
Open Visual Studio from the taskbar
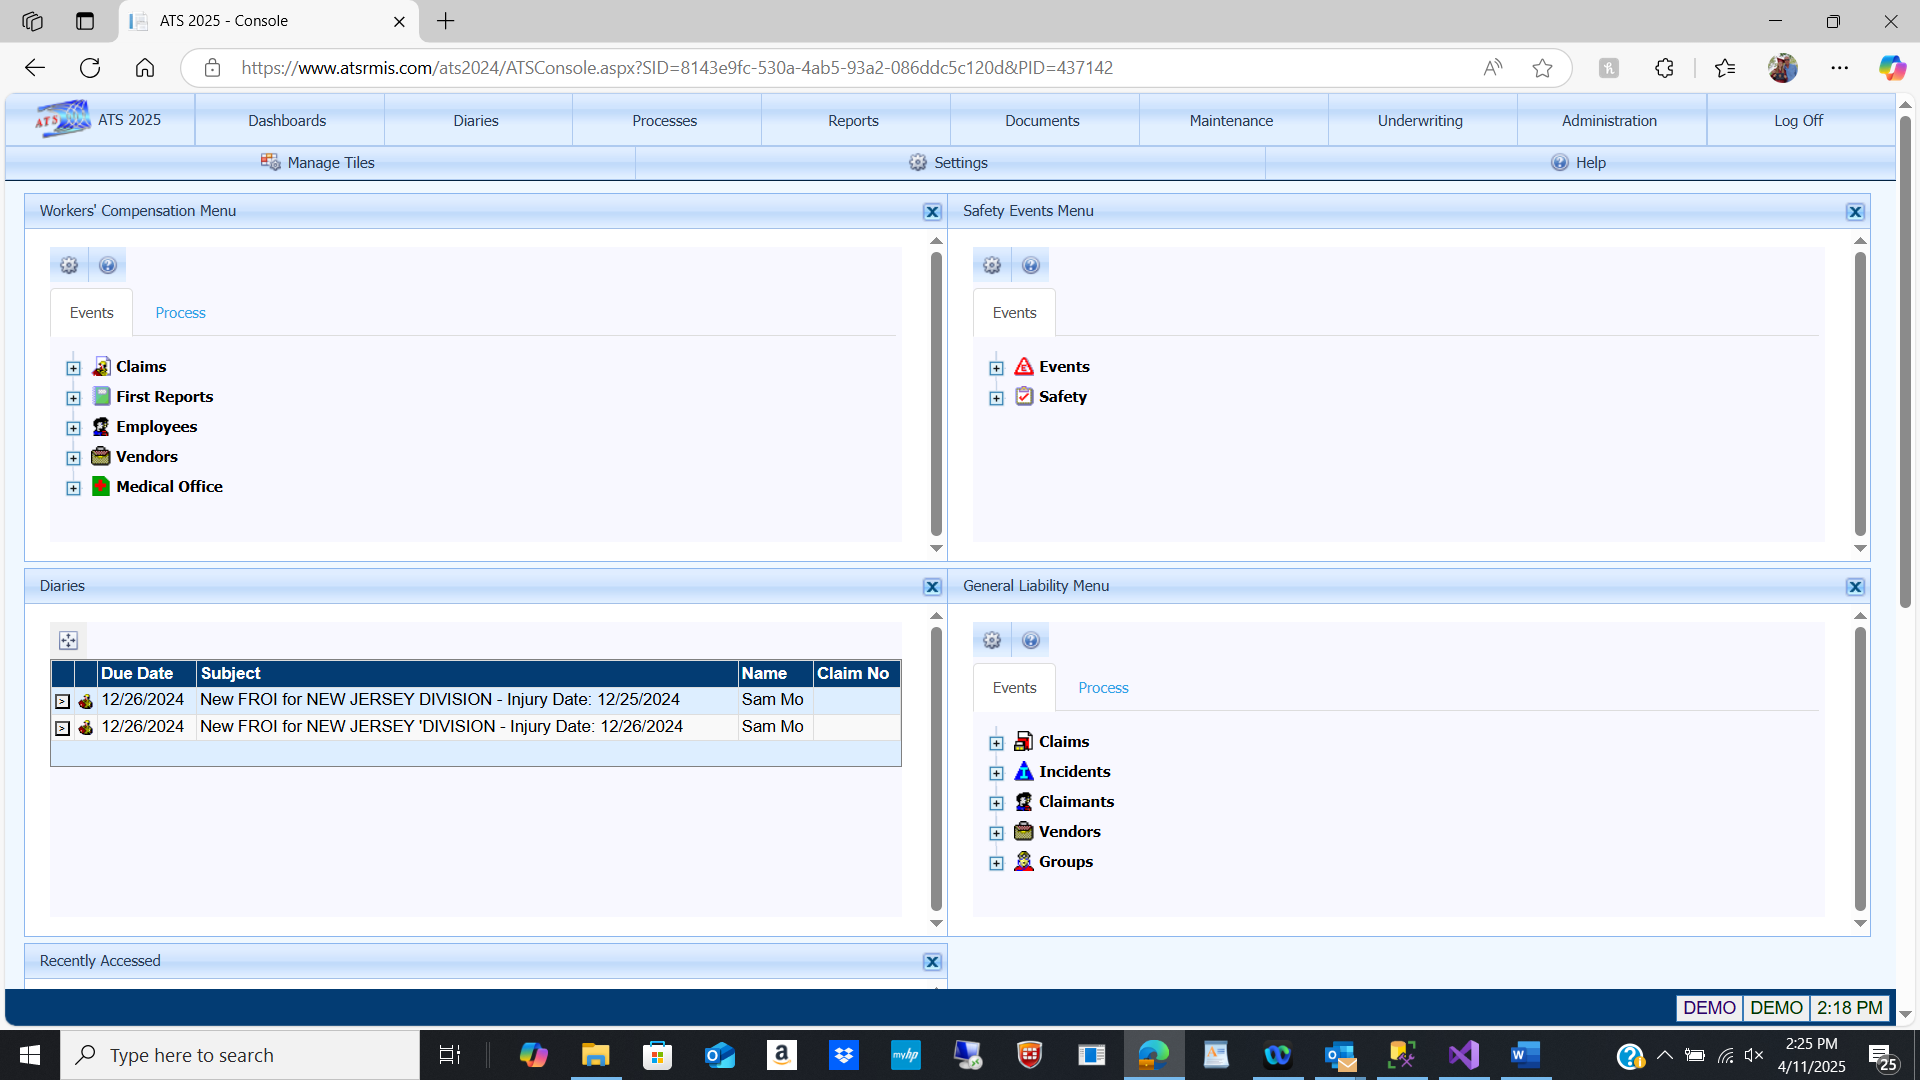coord(1463,1055)
